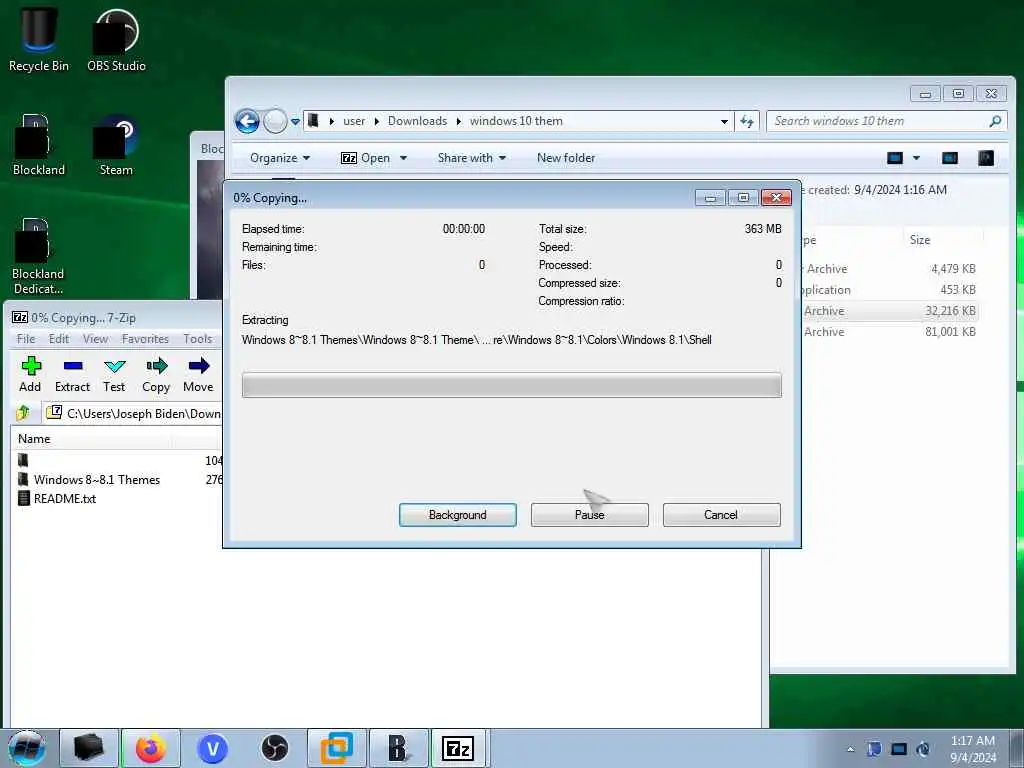
Task: Go back in Explorer window
Action: (247, 121)
